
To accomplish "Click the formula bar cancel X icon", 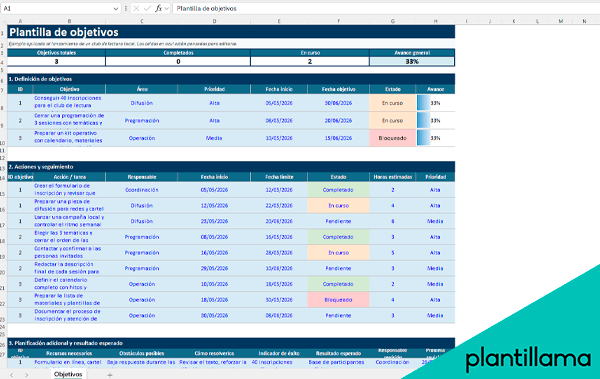I will (x=136, y=8).
